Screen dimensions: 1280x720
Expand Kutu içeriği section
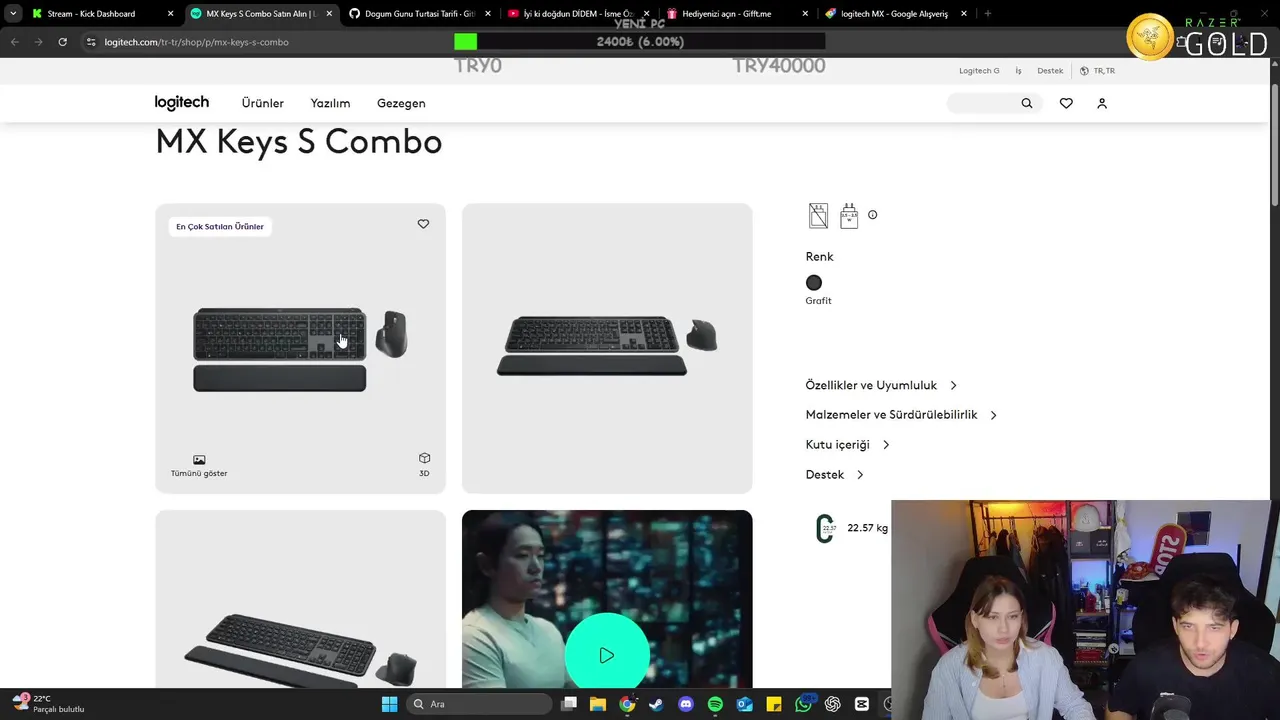847,445
